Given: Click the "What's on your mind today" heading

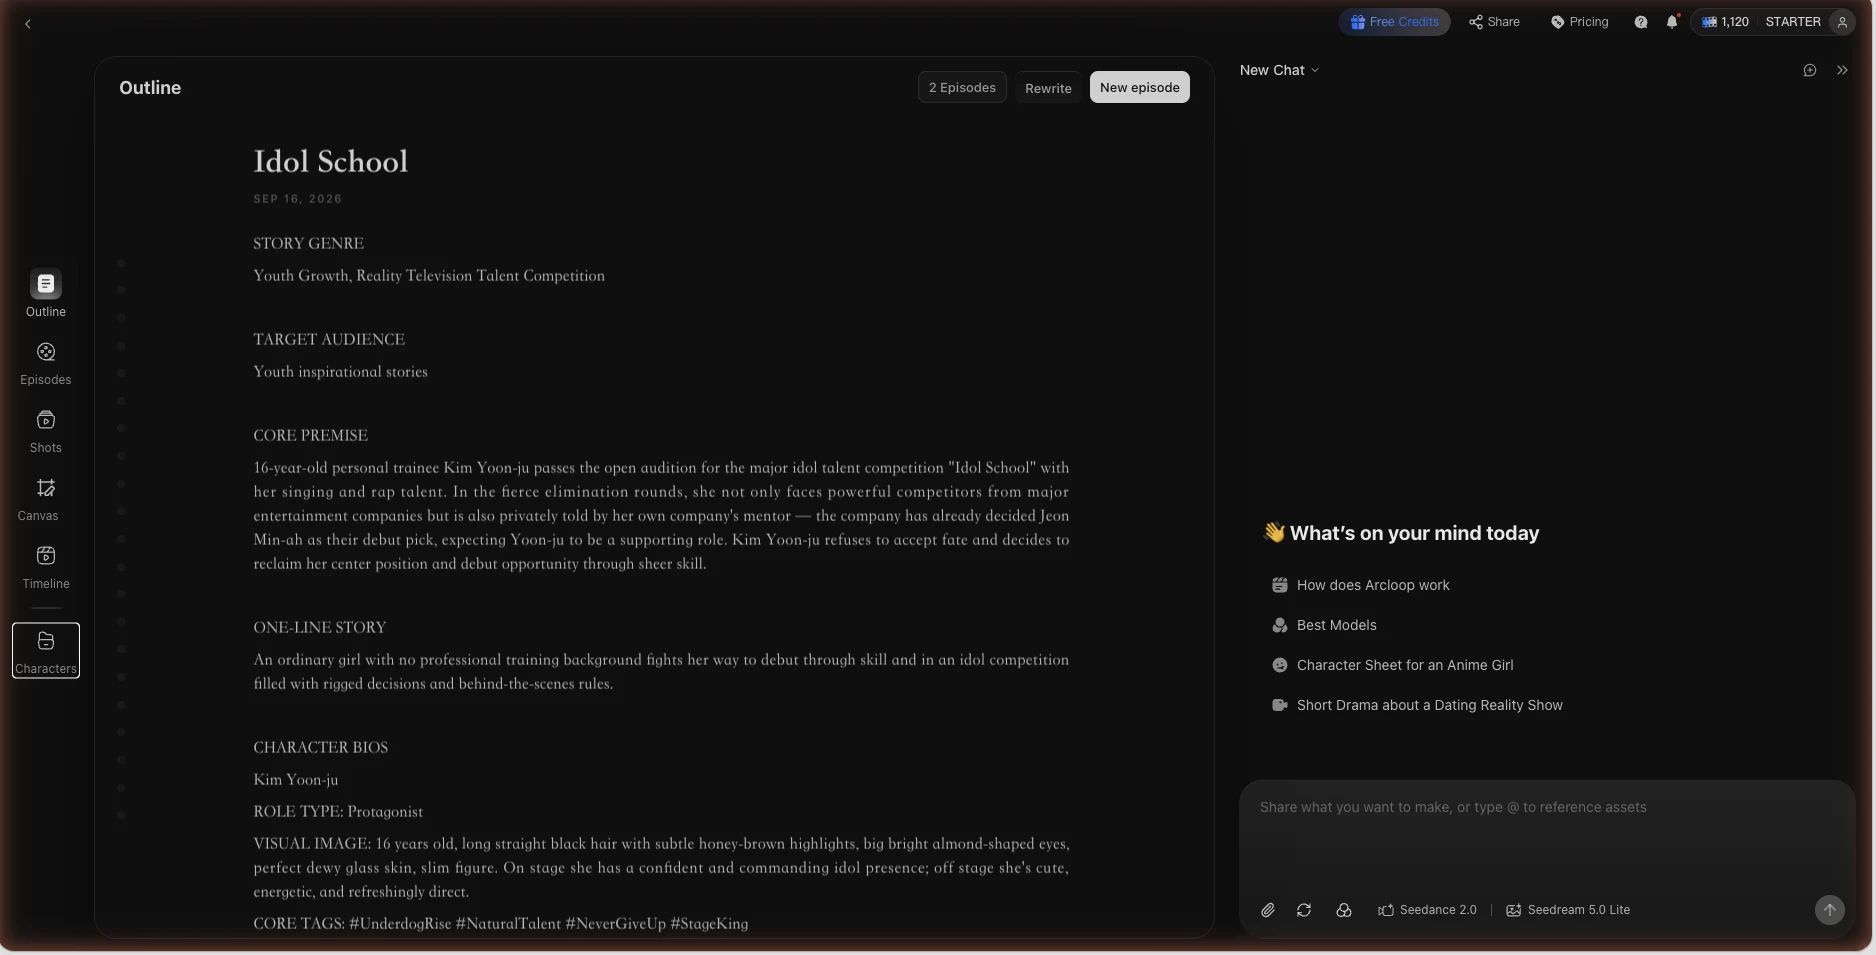Looking at the screenshot, I should [x=1401, y=533].
